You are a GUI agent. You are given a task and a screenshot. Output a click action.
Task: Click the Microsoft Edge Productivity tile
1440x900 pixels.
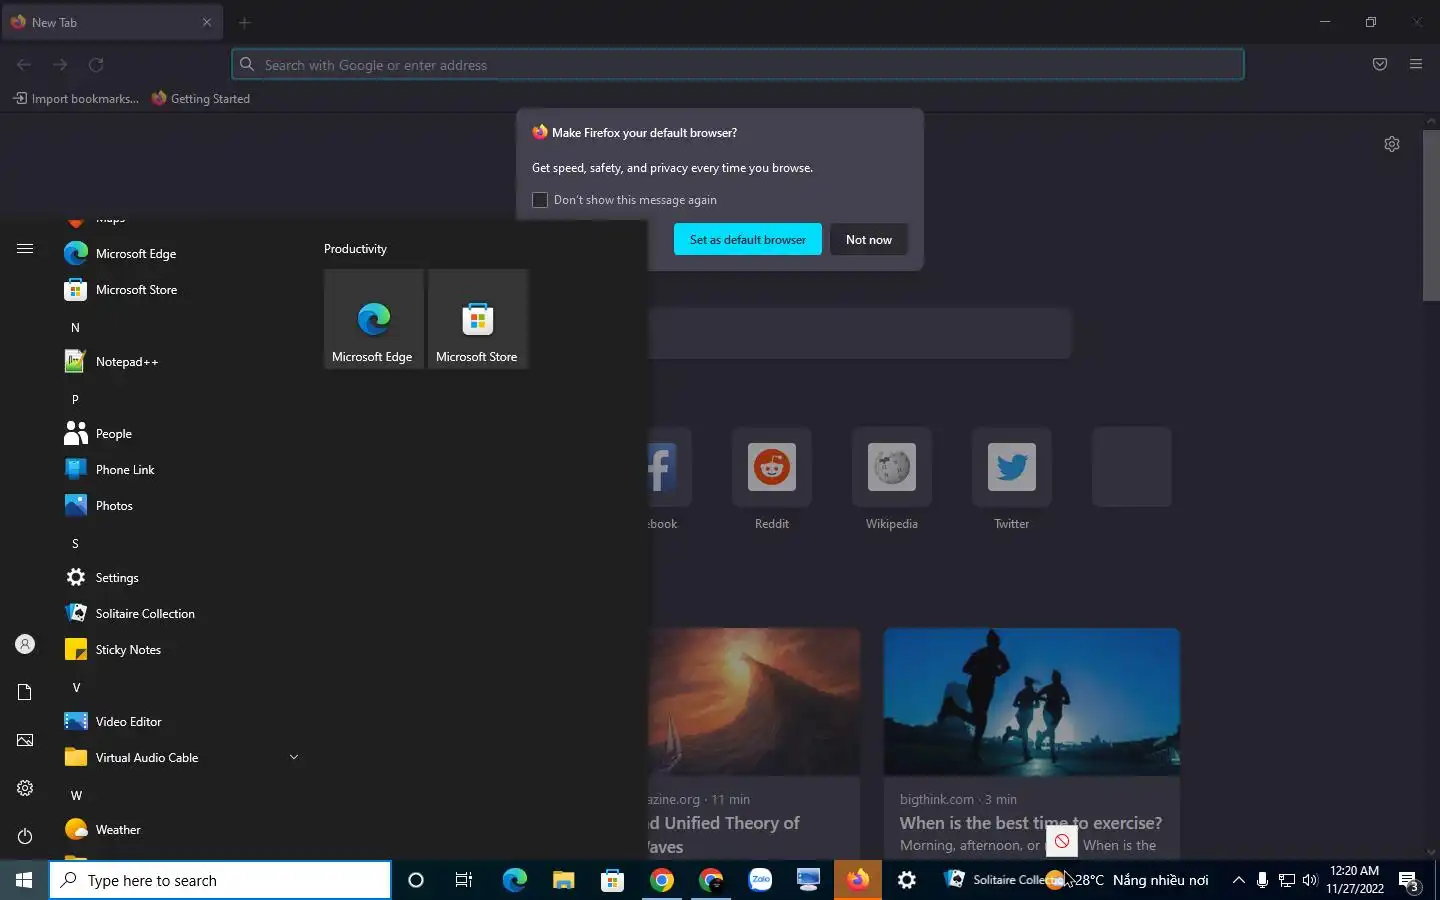(x=373, y=319)
